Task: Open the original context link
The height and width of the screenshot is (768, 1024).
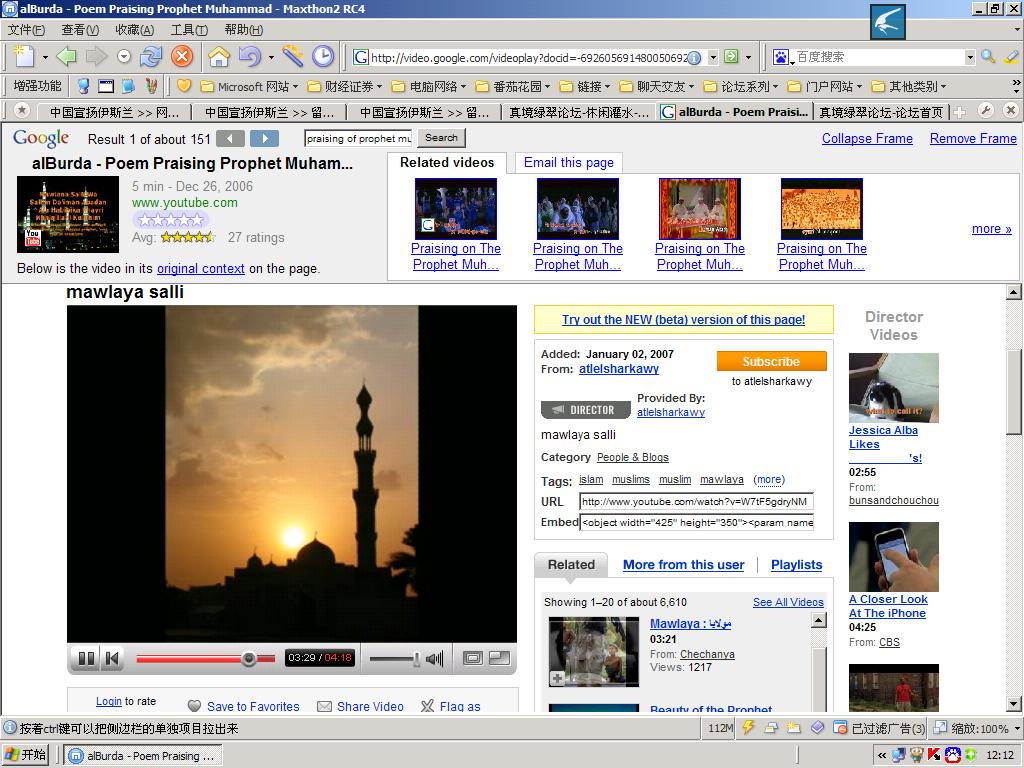Action: click(x=200, y=268)
